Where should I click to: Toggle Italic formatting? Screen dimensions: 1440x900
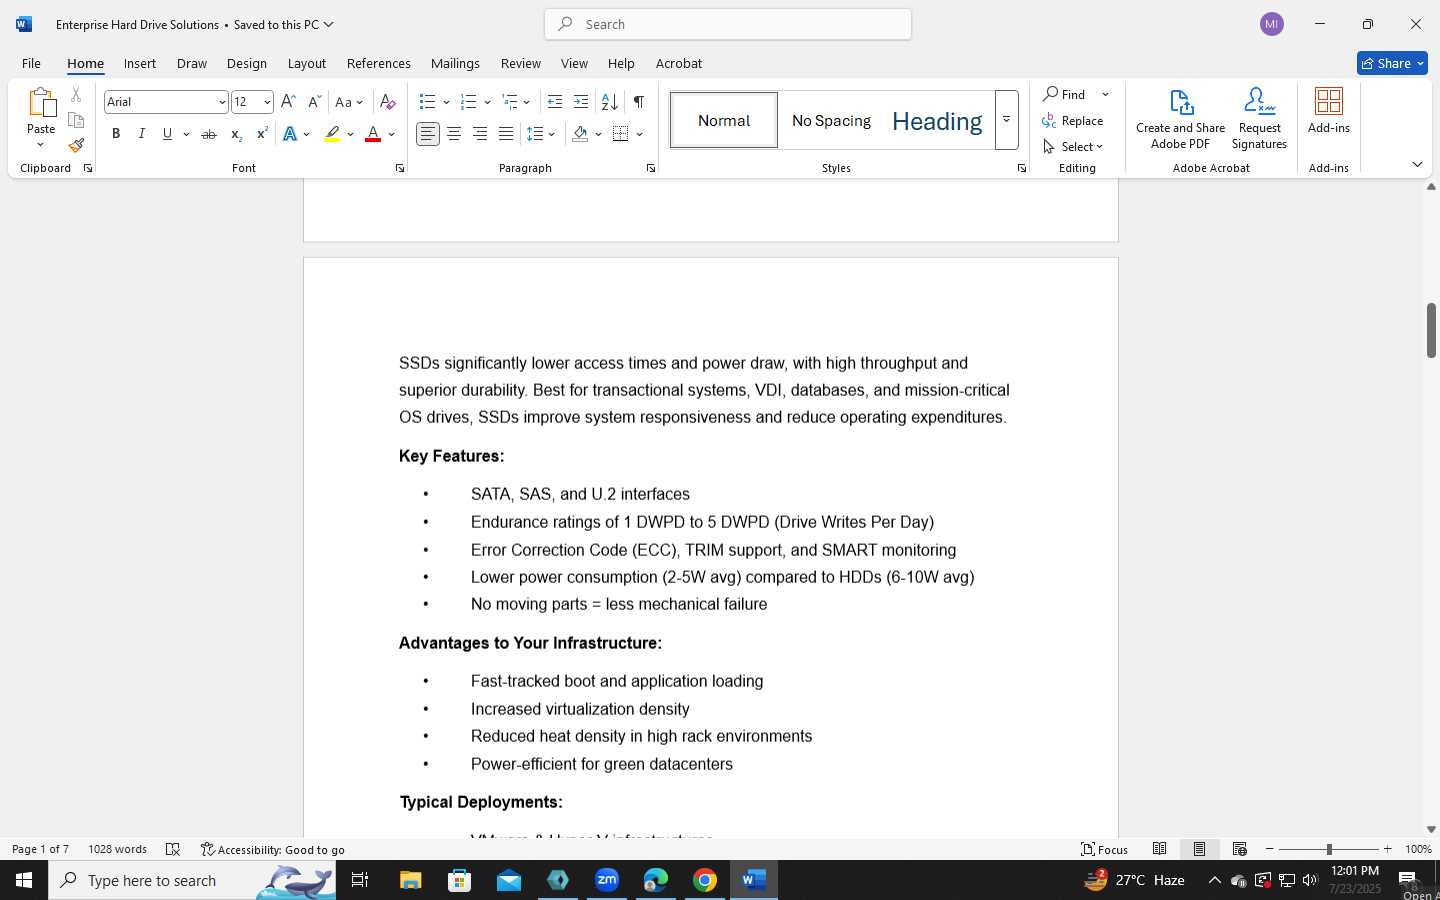pyautogui.click(x=142, y=134)
